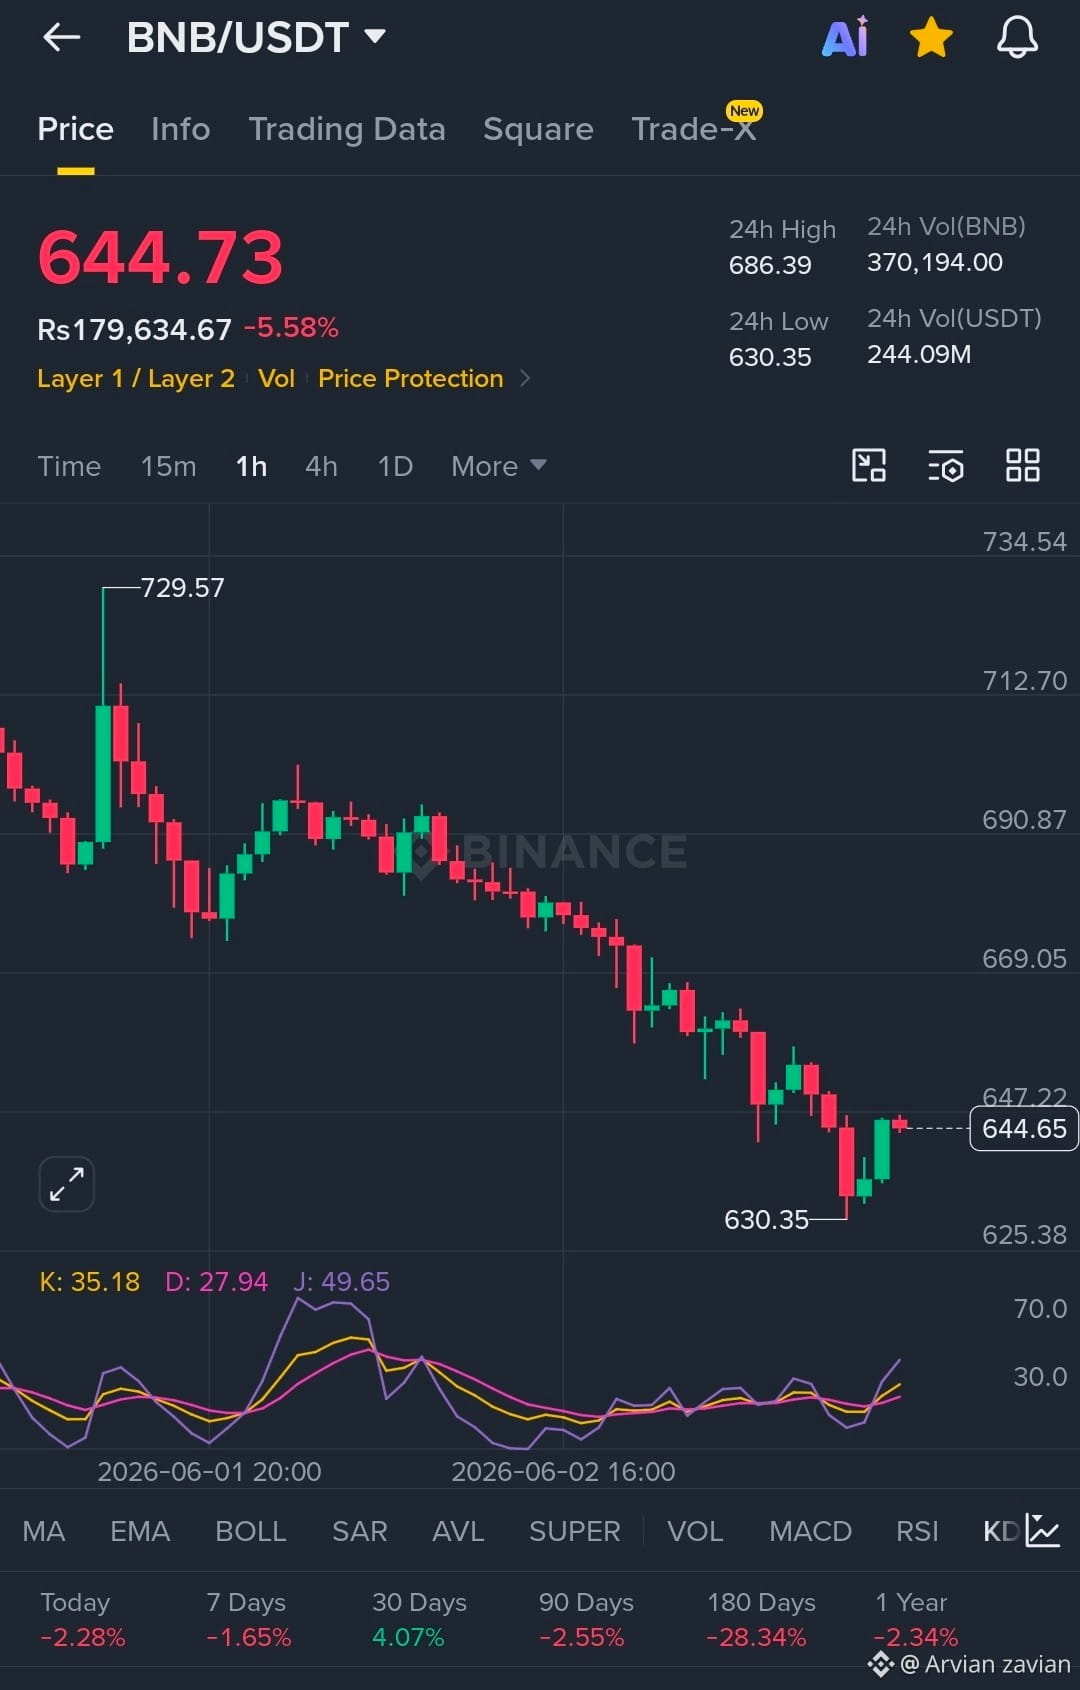Screen dimensions: 1080x1690
Task: Select the 1D interval
Action: point(395,466)
